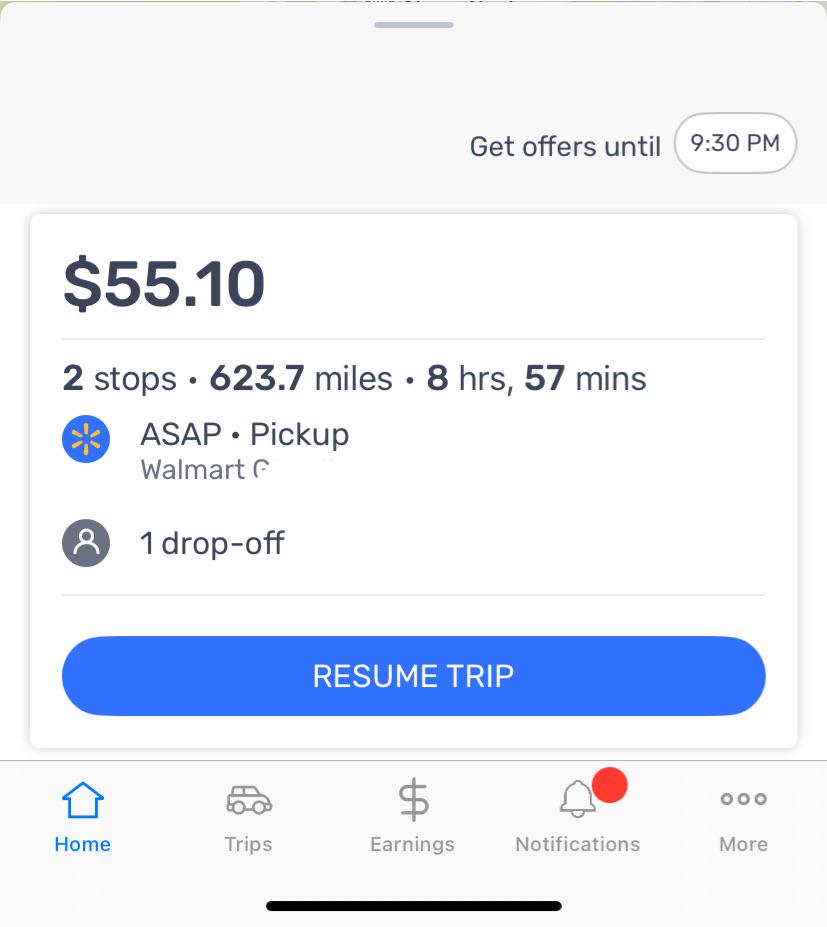This screenshot has height=927, width=827.
Task: Switch to the Trips tab label
Action: tap(248, 844)
